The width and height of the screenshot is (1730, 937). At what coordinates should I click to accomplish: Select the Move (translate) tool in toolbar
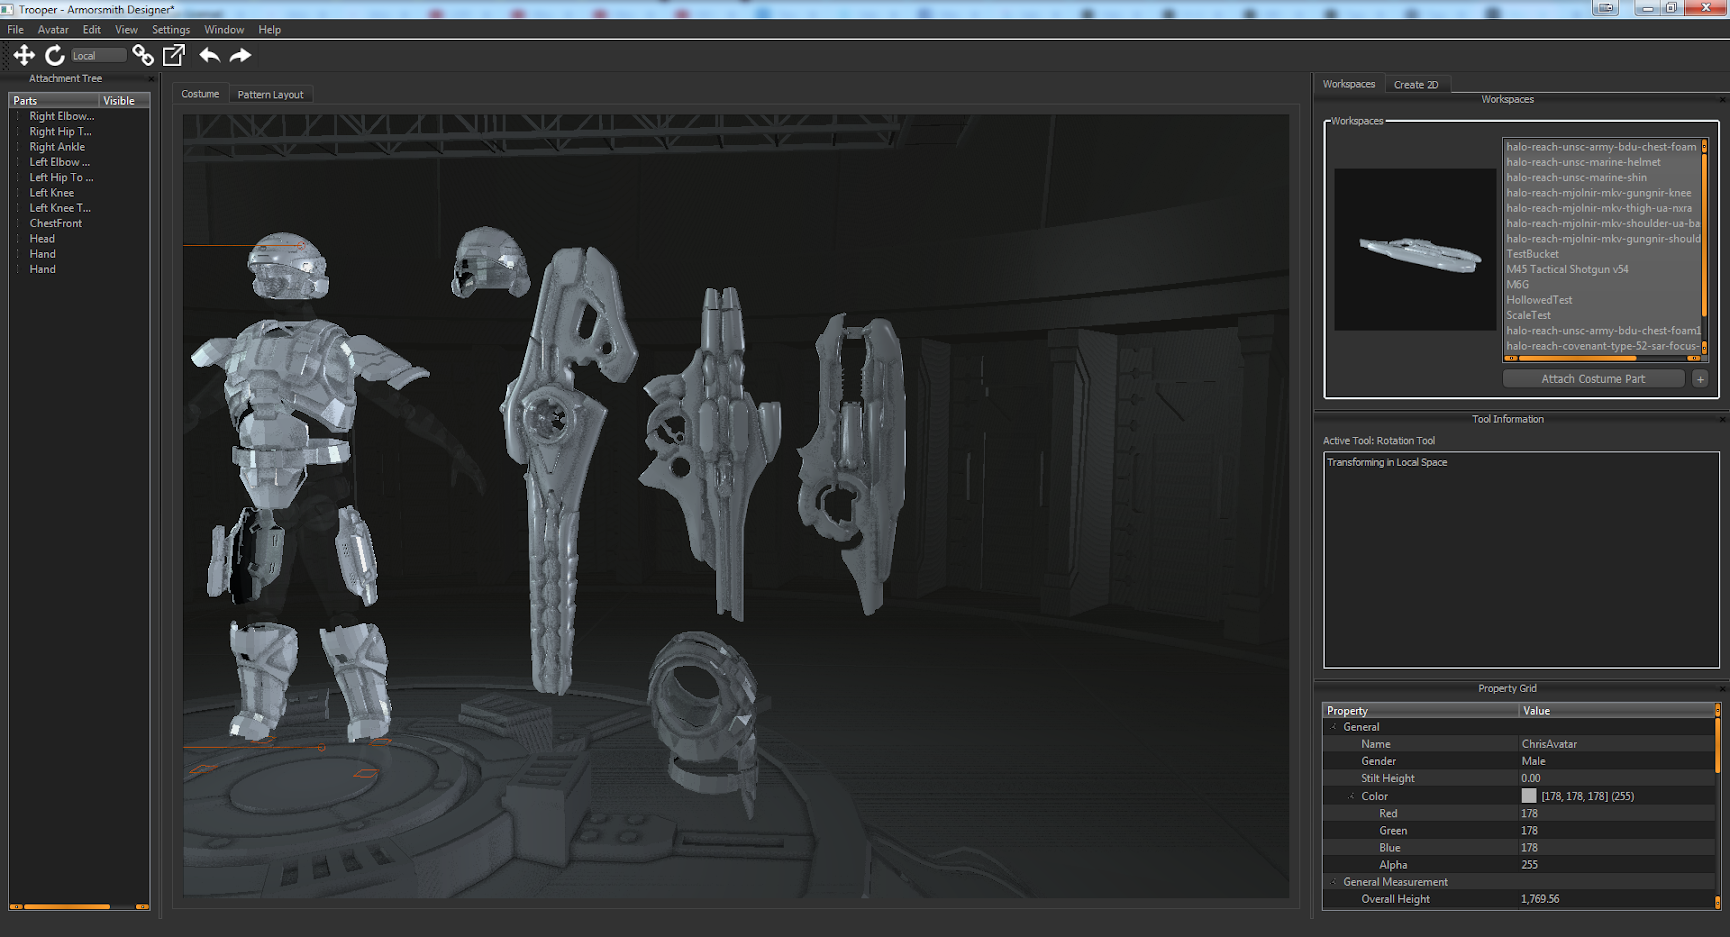point(24,55)
